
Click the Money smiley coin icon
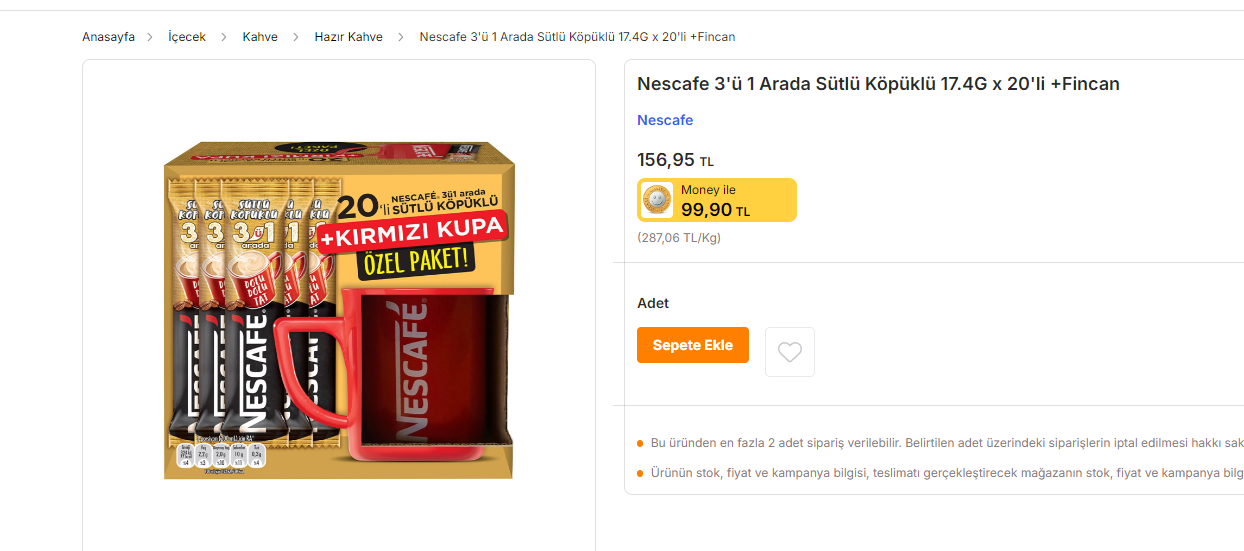(657, 200)
